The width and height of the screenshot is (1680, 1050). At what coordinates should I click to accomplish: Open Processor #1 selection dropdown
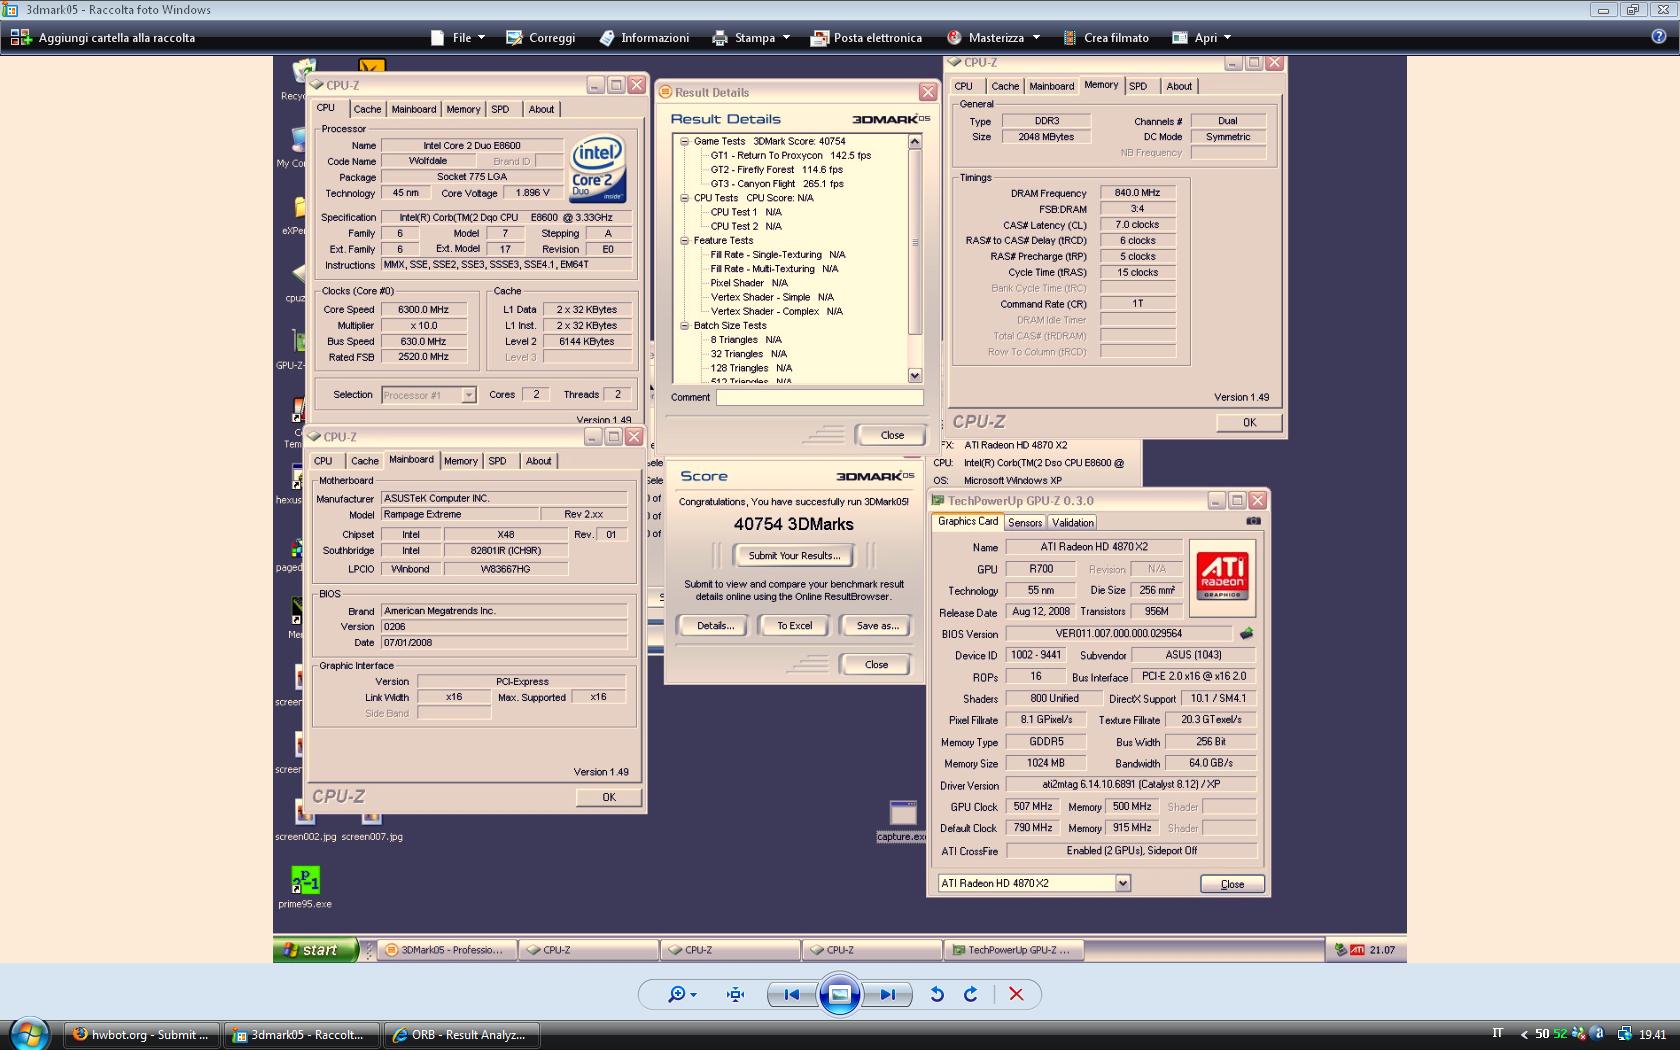(x=428, y=395)
